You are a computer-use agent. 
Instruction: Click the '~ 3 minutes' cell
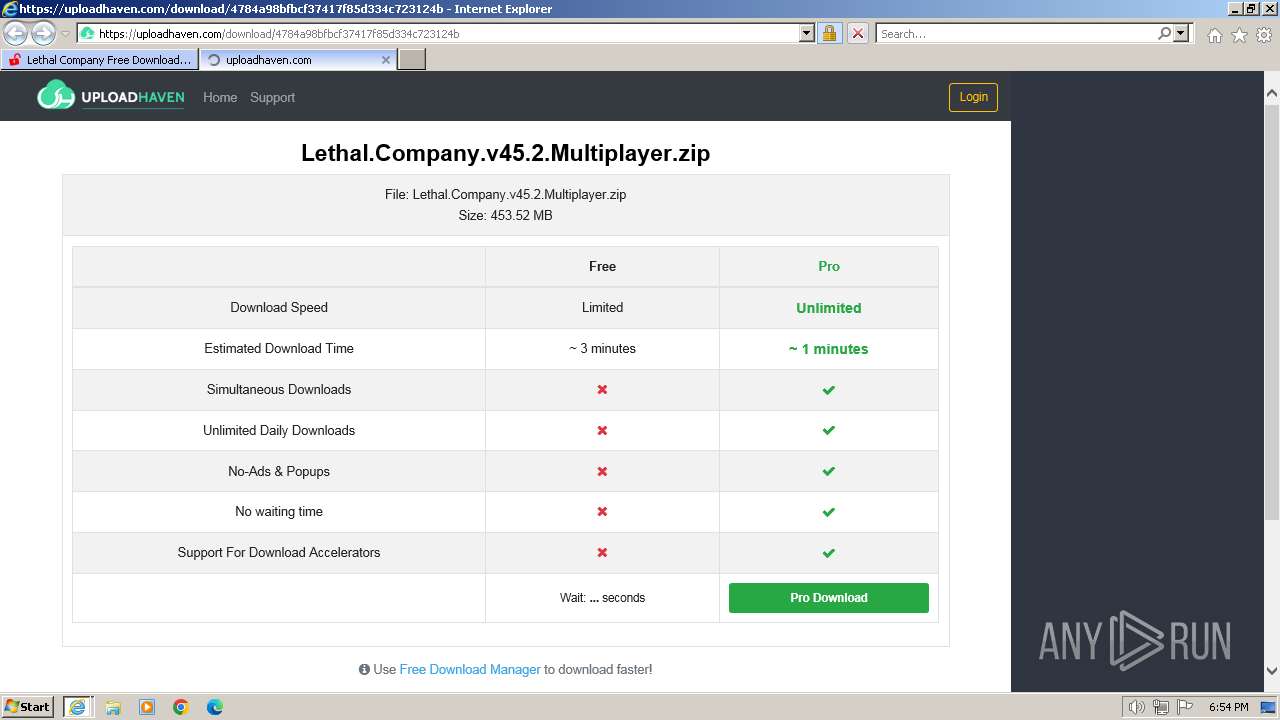[602, 349]
